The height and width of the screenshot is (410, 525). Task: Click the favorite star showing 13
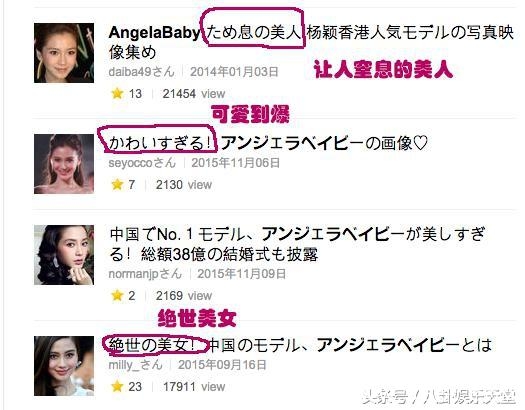pos(117,93)
